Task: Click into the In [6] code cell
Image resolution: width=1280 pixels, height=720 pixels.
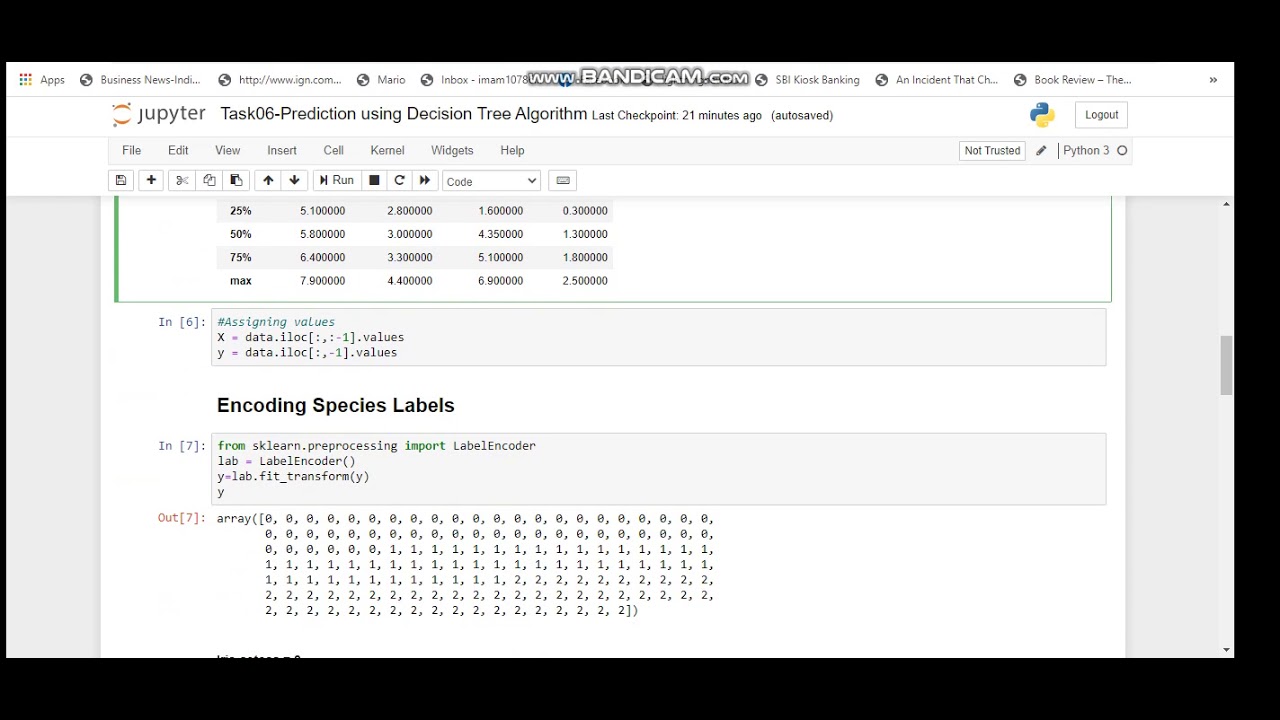Action: tap(658, 338)
